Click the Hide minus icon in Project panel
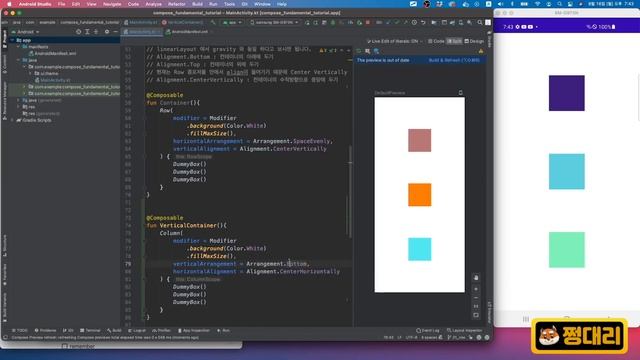Image resolution: width=640 pixels, height=360 pixels. 116,31
